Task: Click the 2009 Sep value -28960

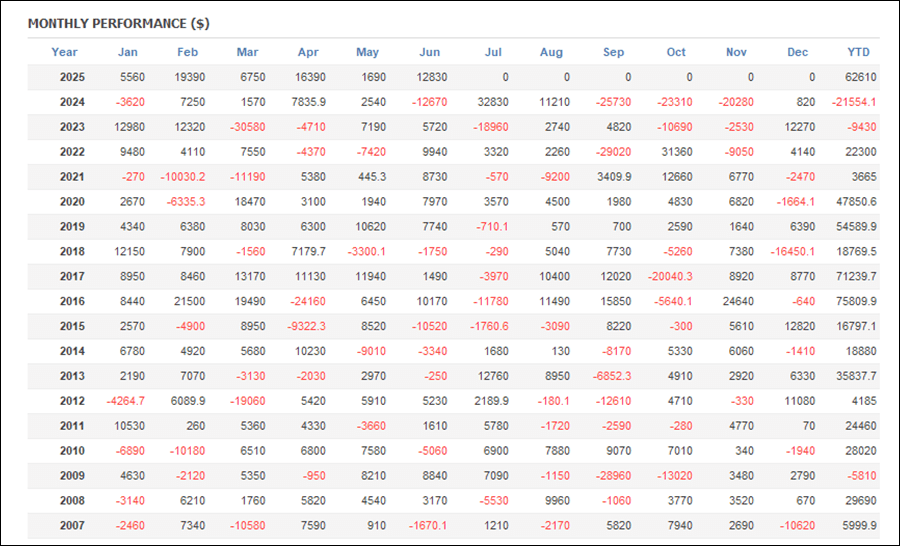Action: tap(614, 475)
